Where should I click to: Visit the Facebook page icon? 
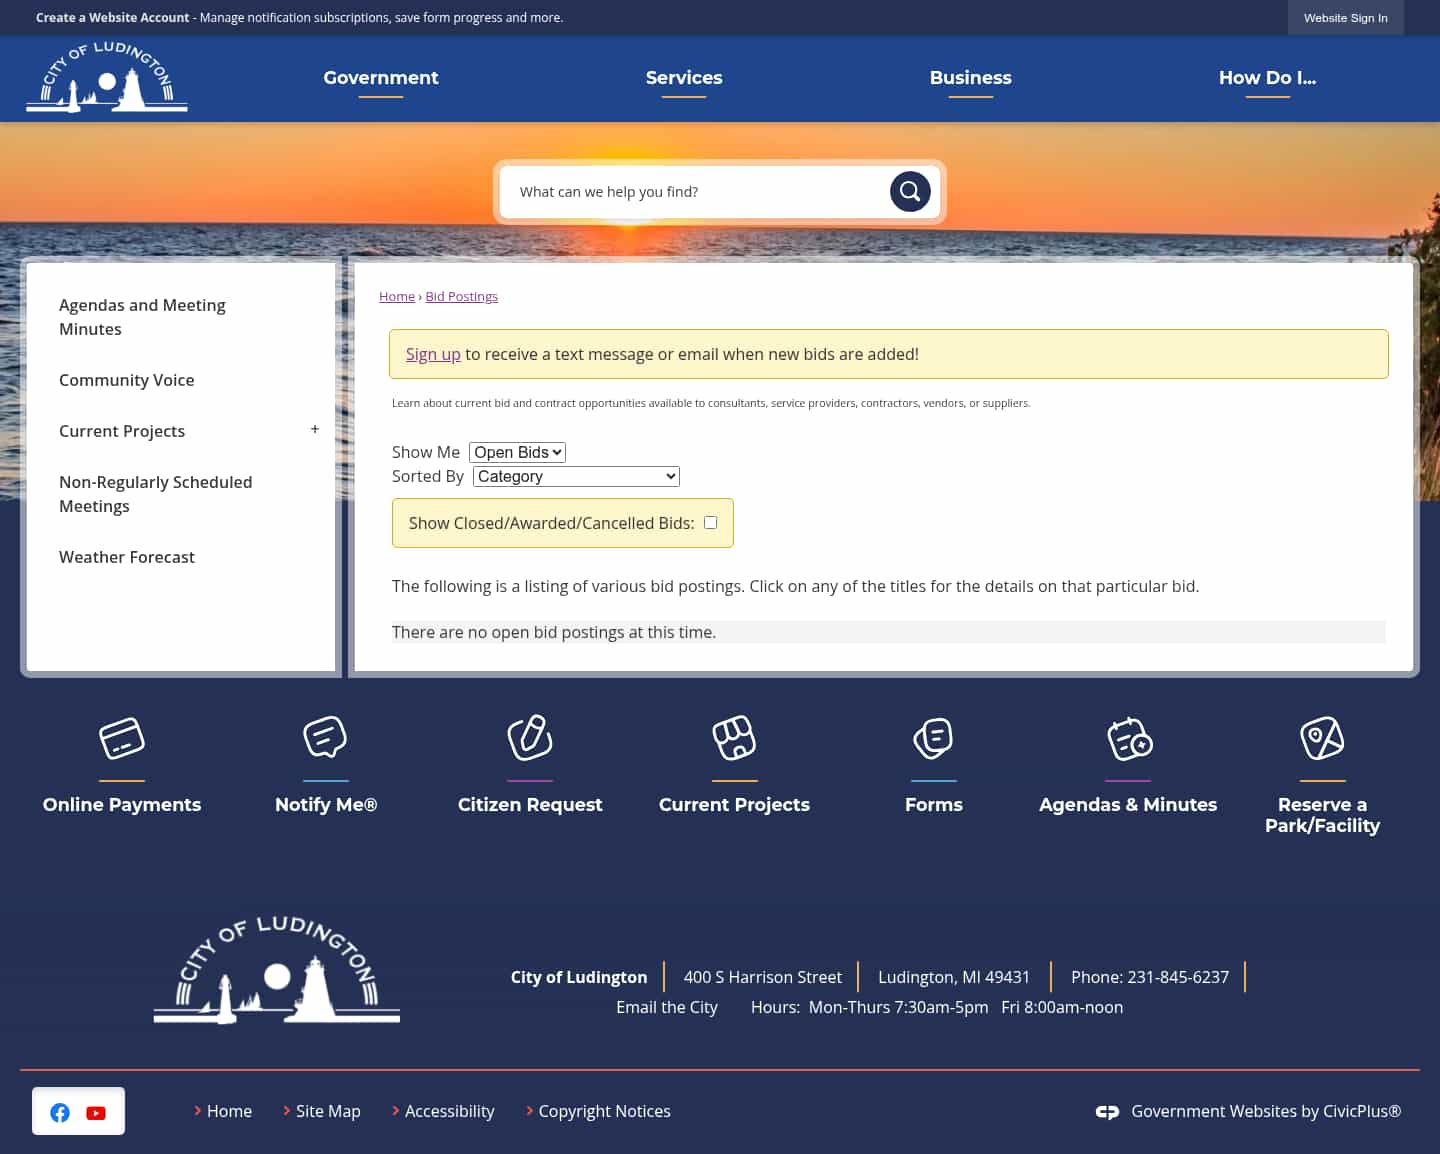tap(60, 1113)
